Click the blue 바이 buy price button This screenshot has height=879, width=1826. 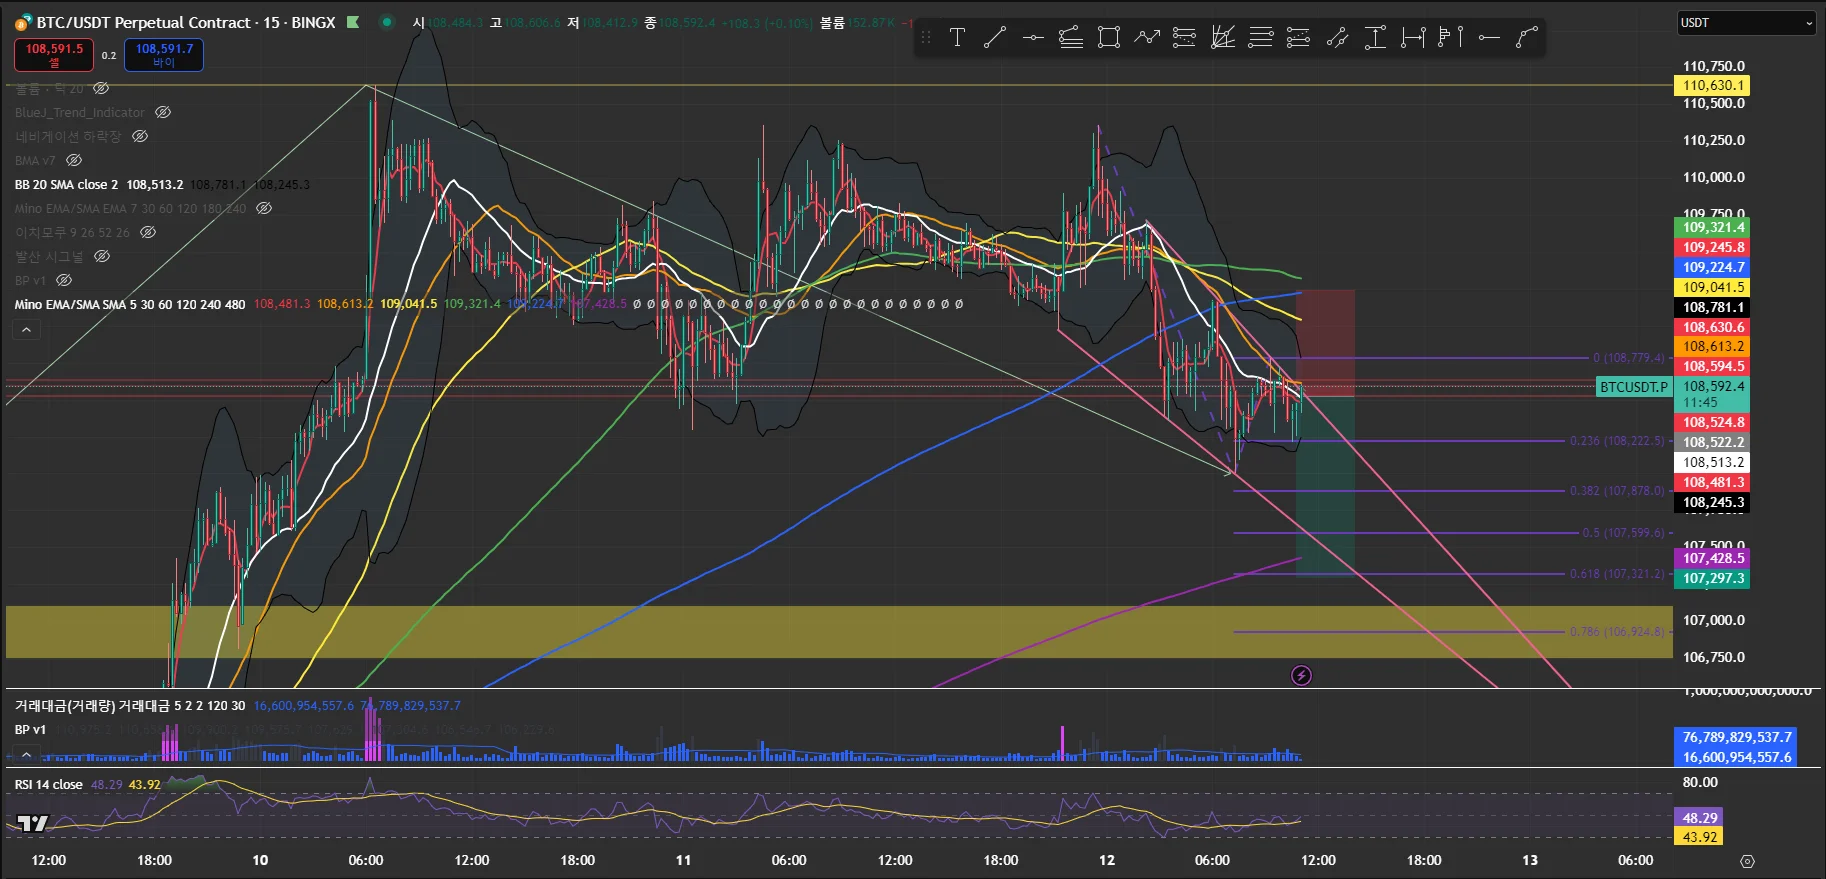click(164, 54)
